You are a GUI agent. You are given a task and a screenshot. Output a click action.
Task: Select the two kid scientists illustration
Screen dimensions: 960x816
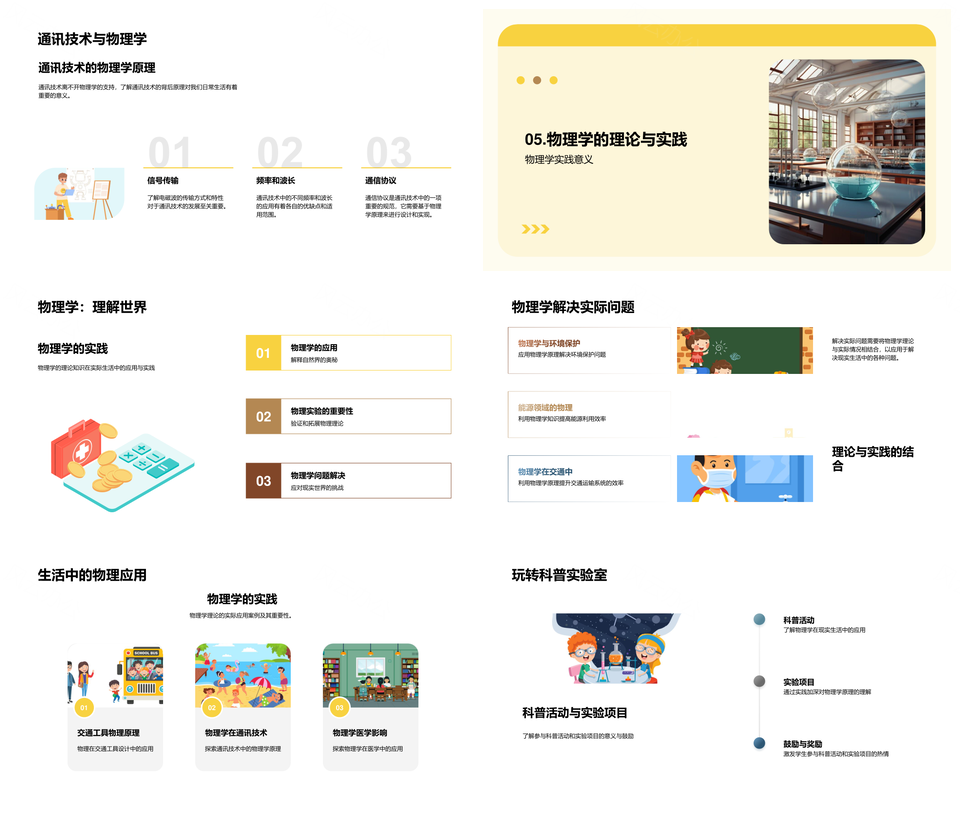(615, 649)
